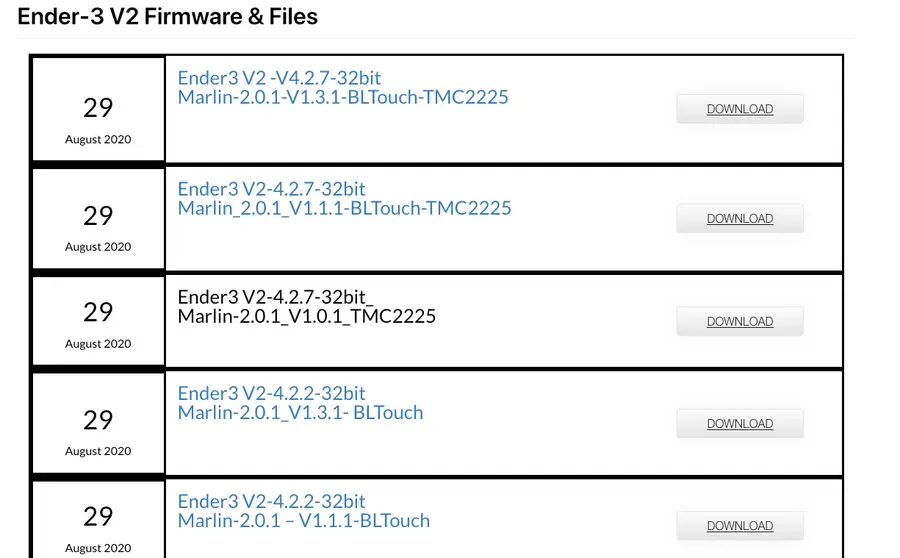Click the August 2020 label in the first row
Viewport: 900px width, 558px height.
click(x=98, y=140)
